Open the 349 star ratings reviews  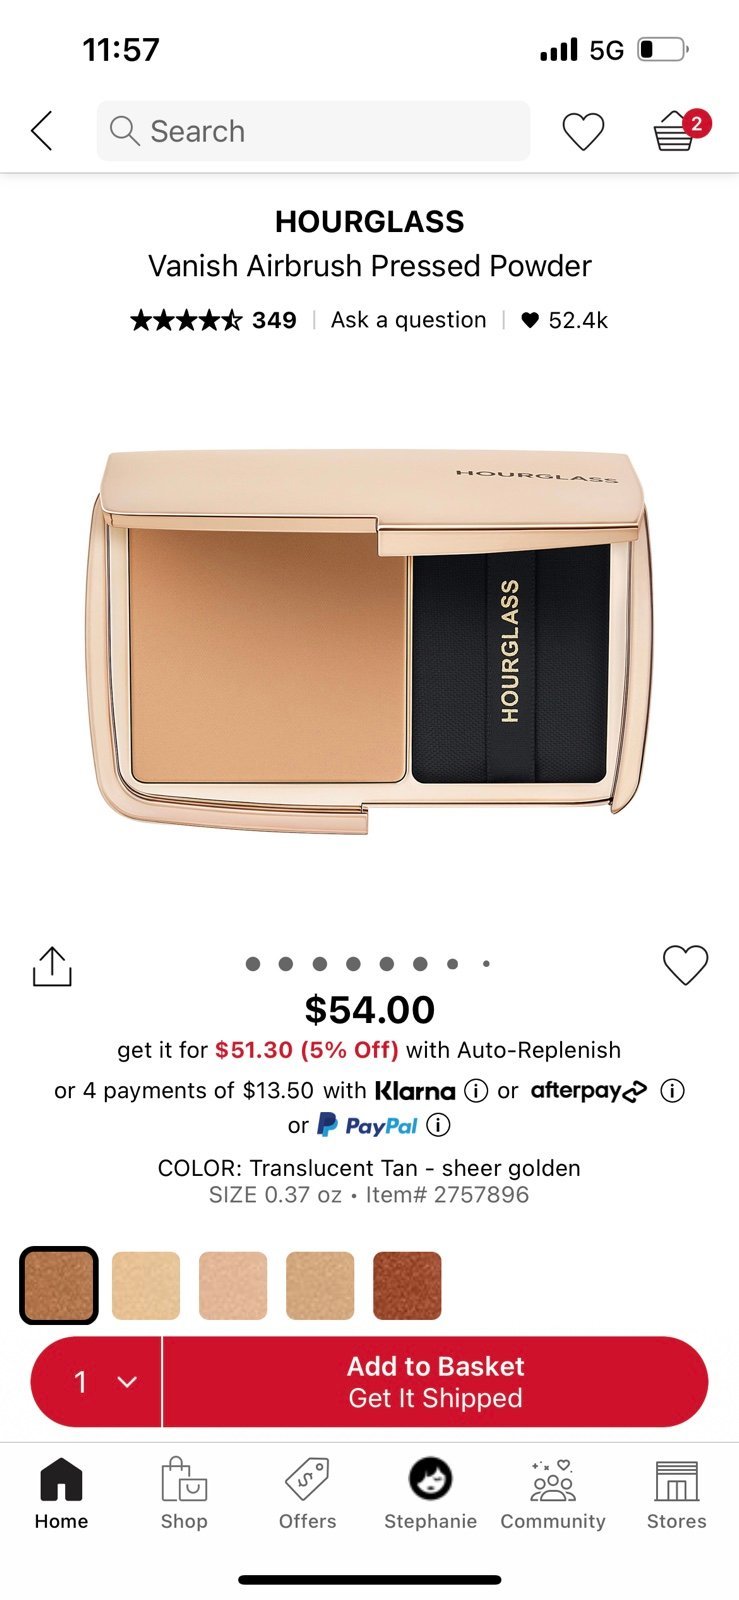[x=213, y=320]
